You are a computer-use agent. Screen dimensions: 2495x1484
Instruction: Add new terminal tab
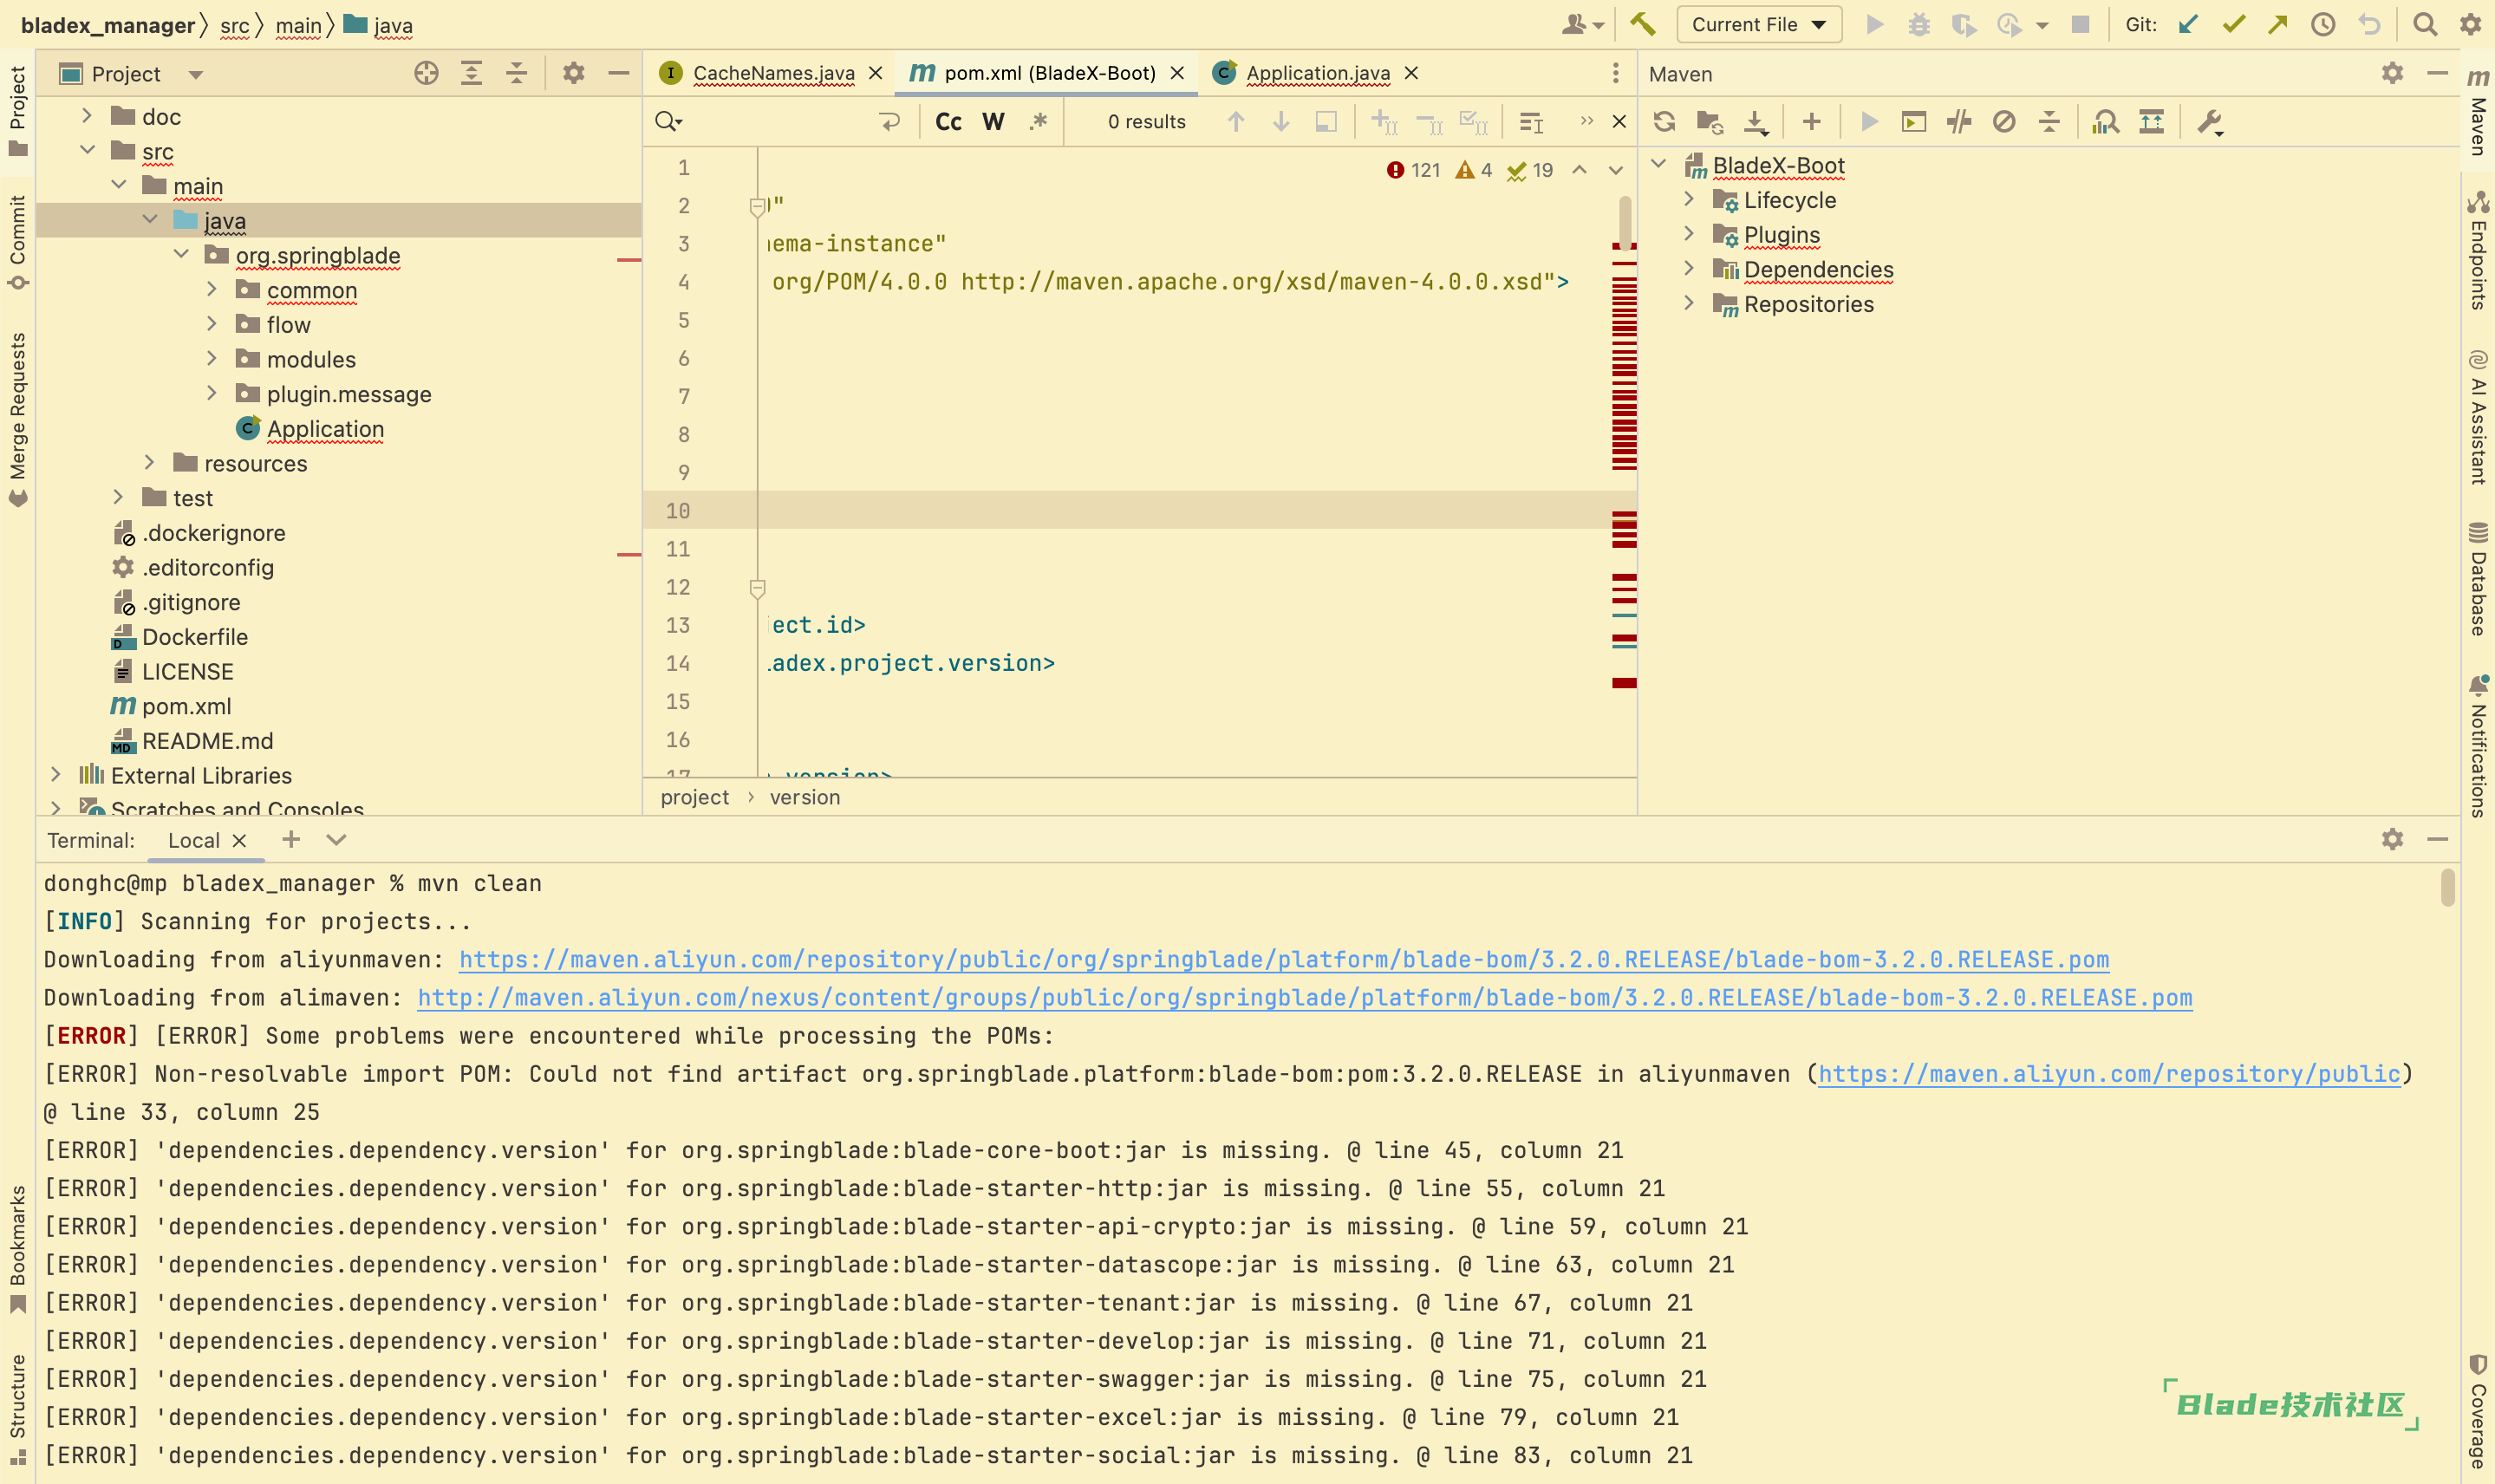coord(291,839)
